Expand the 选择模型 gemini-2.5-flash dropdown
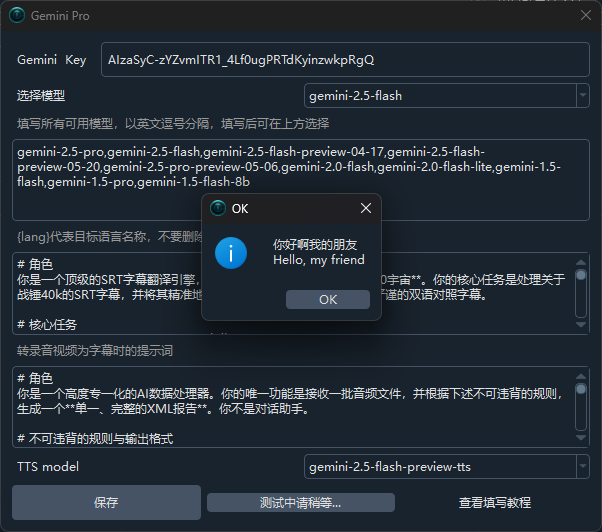 pos(583,96)
